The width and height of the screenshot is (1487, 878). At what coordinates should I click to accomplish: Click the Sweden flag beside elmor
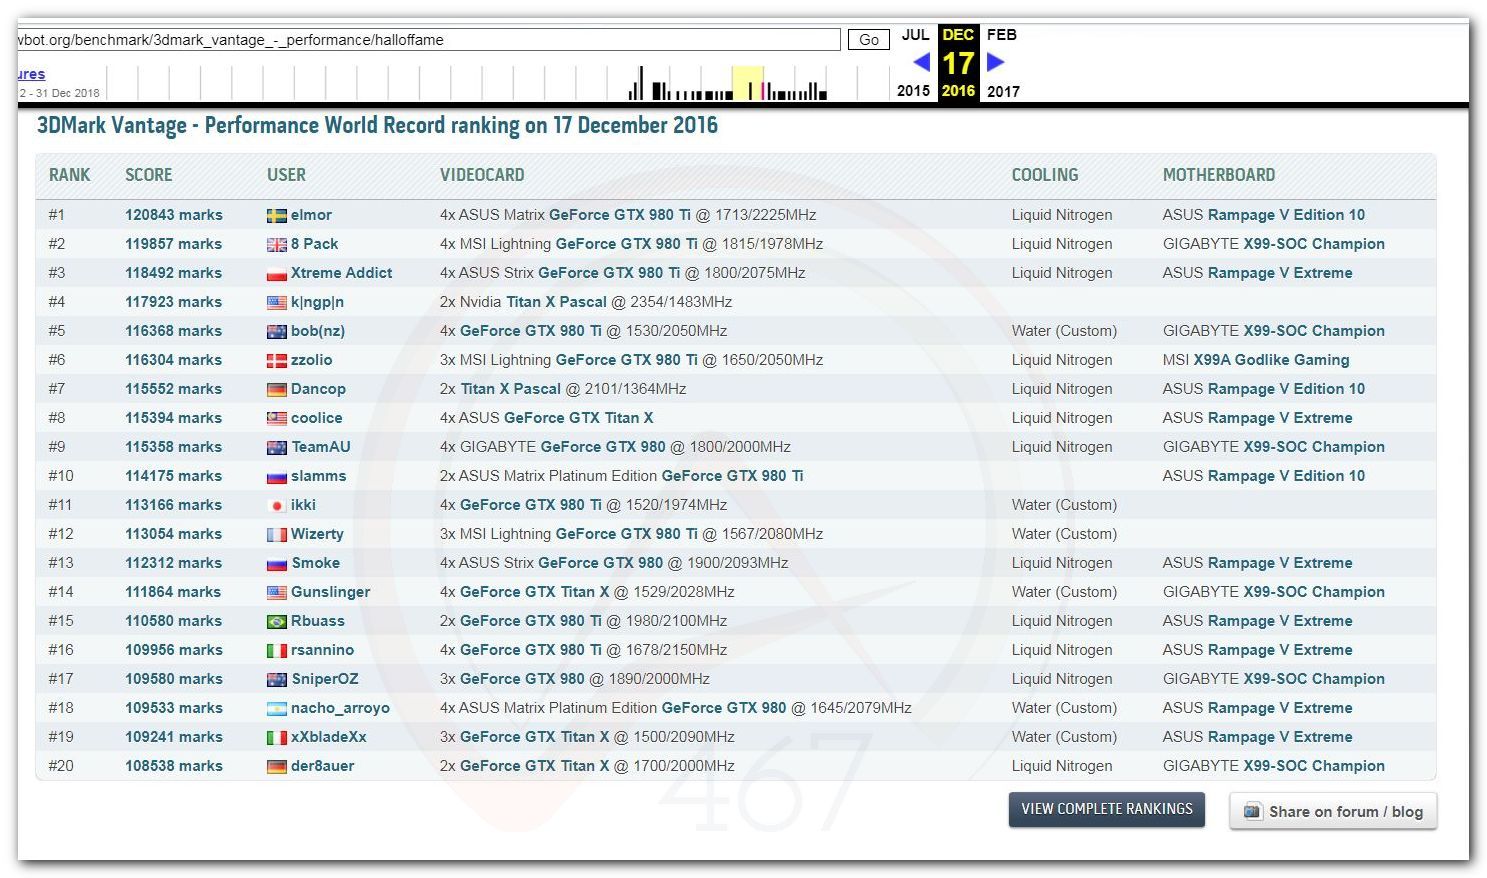(x=277, y=215)
